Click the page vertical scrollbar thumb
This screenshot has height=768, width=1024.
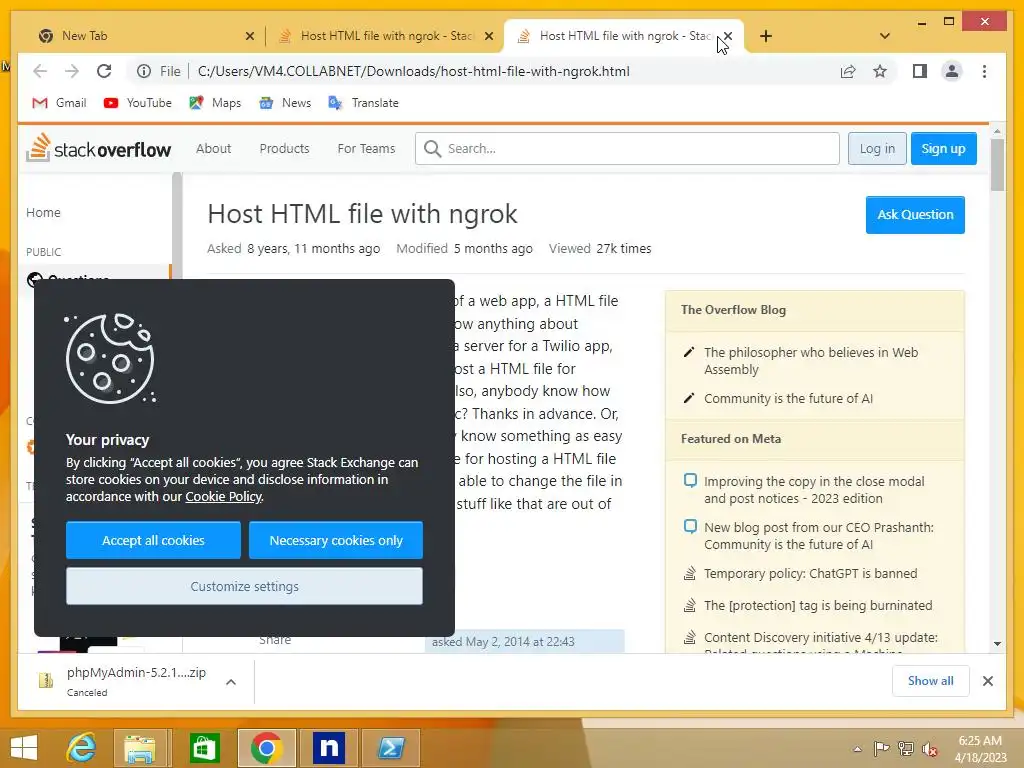click(x=997, y=165)
